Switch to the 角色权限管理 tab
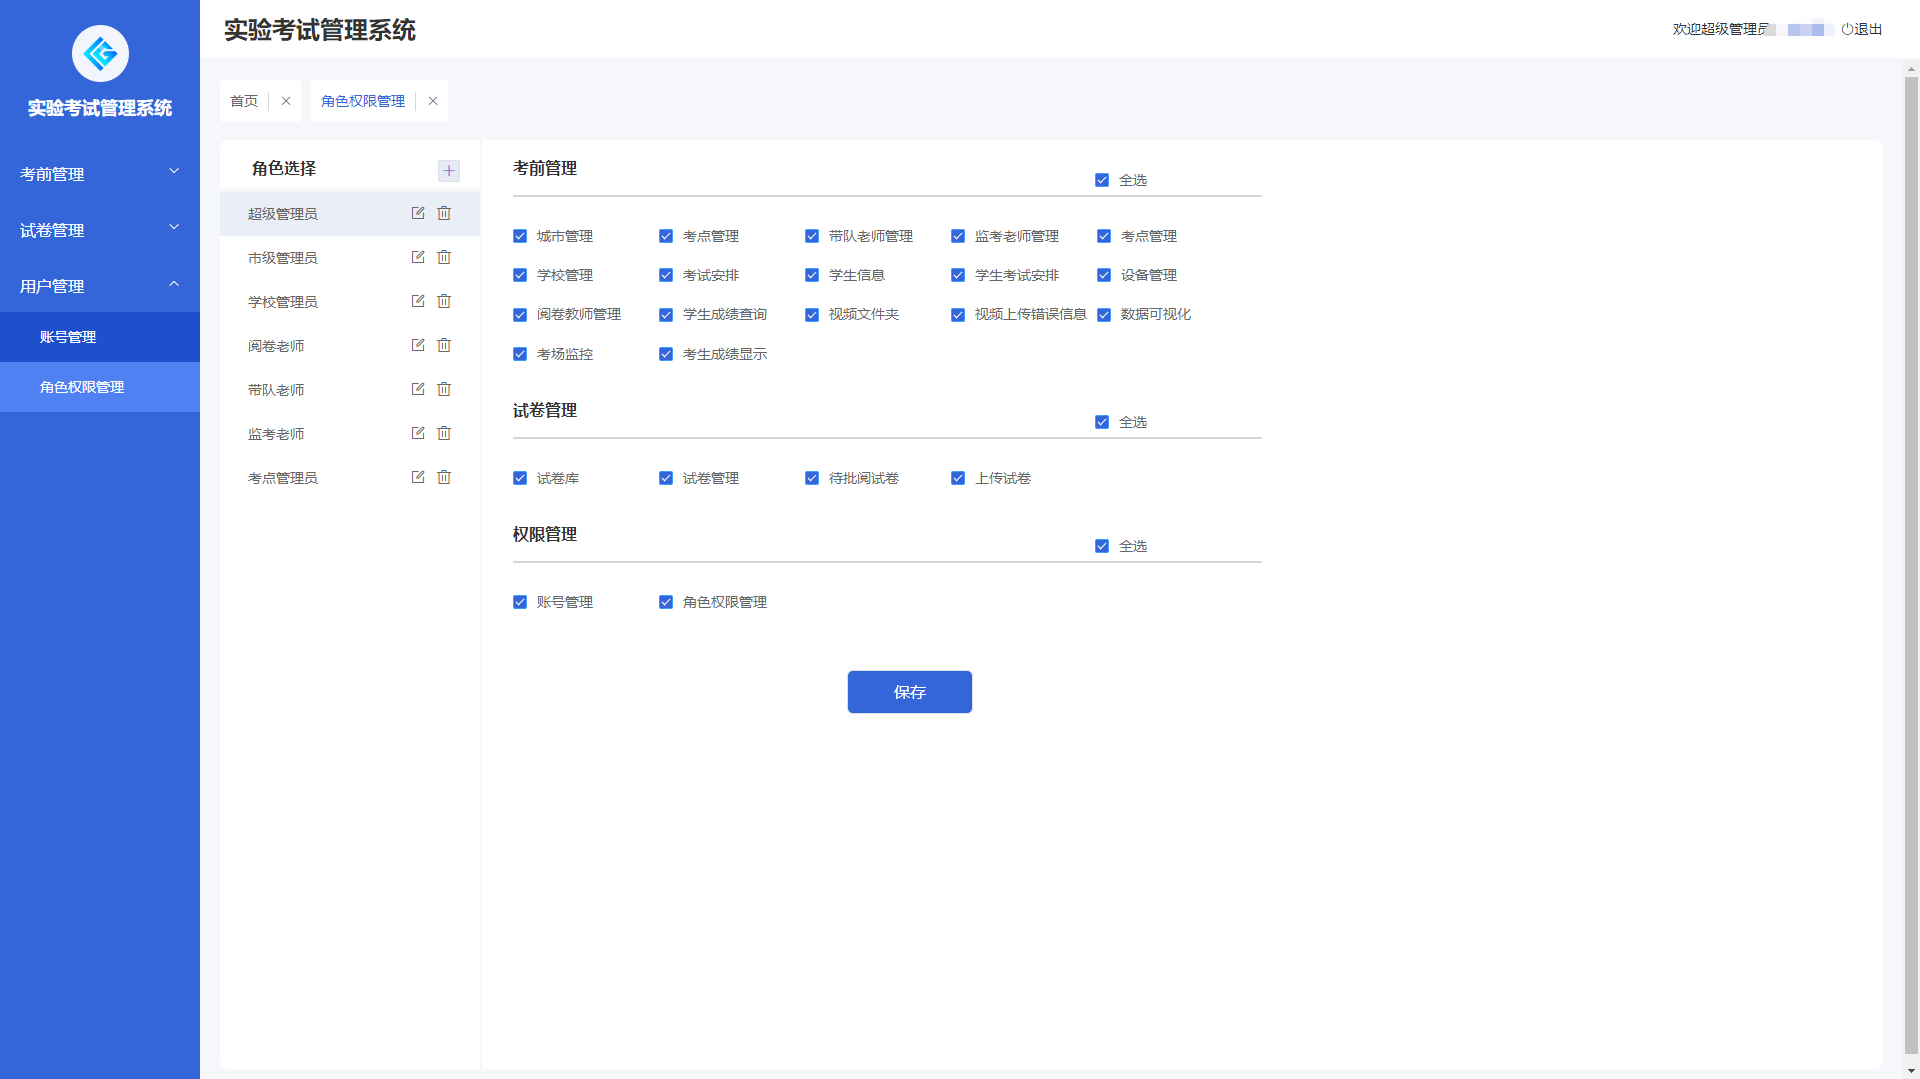The width and height of the screenshot is (1920, 1079). tap(363, 101)
